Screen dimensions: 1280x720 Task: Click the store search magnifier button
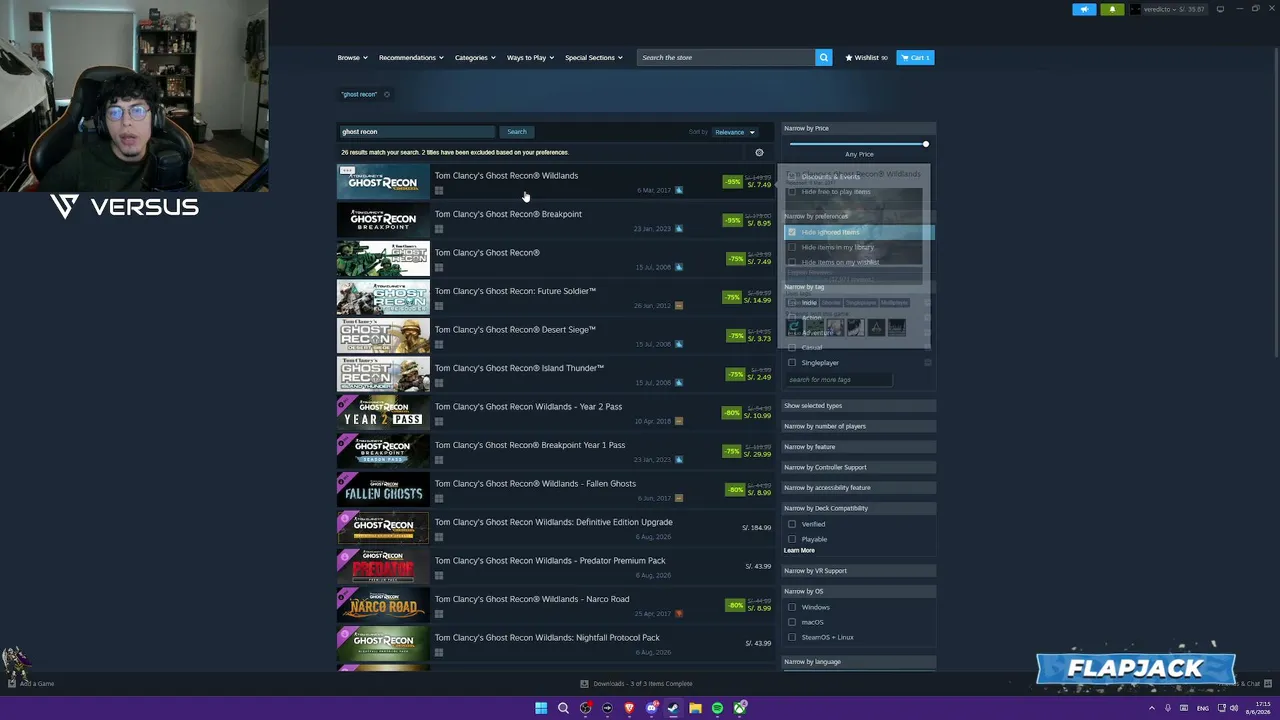point(824,57)
